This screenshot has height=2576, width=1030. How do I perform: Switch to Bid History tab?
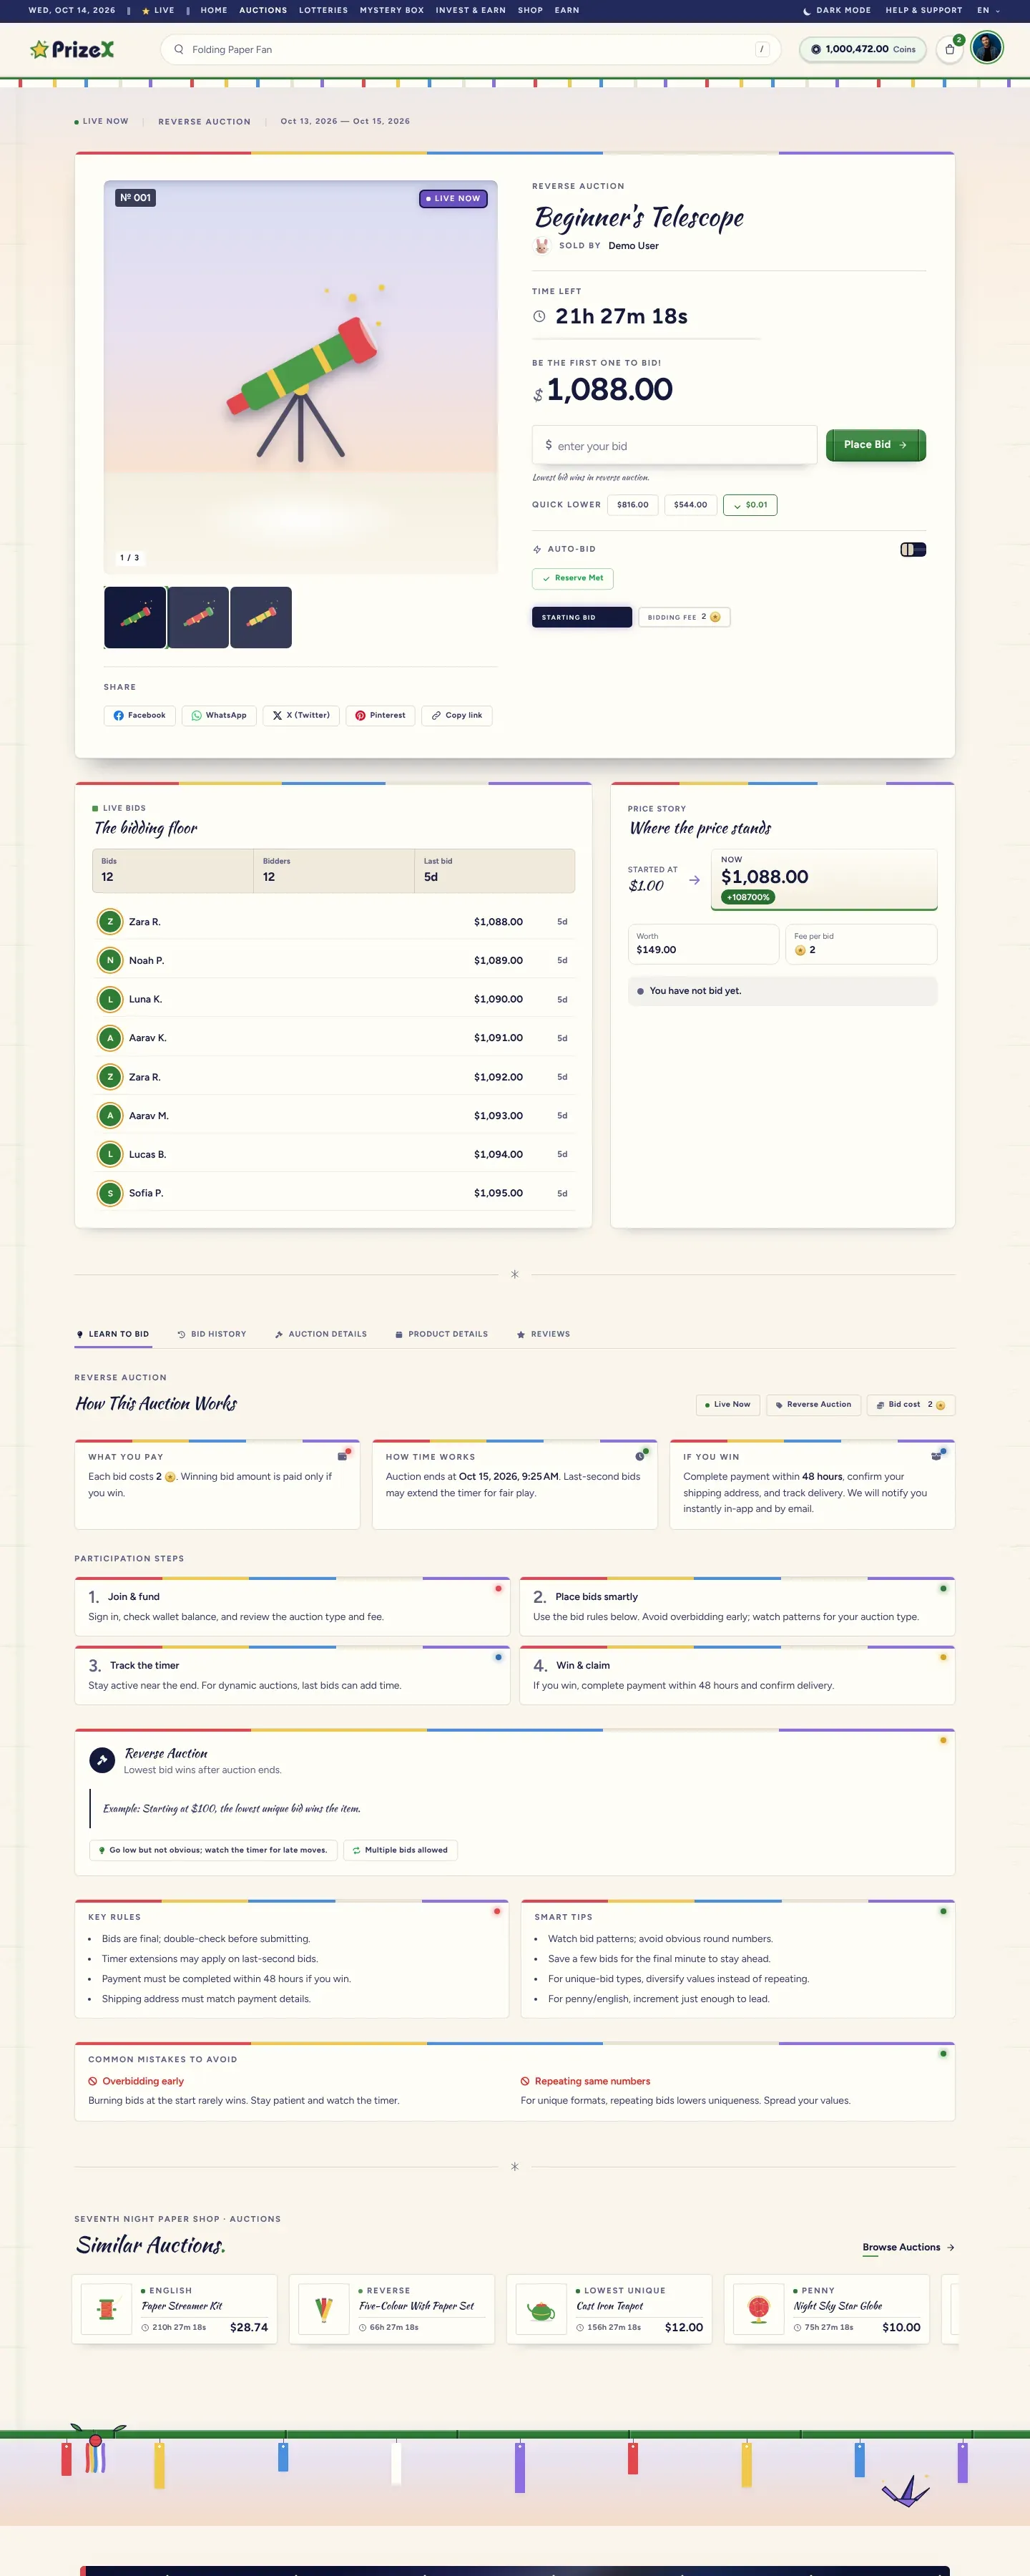tap(212, 1334)
